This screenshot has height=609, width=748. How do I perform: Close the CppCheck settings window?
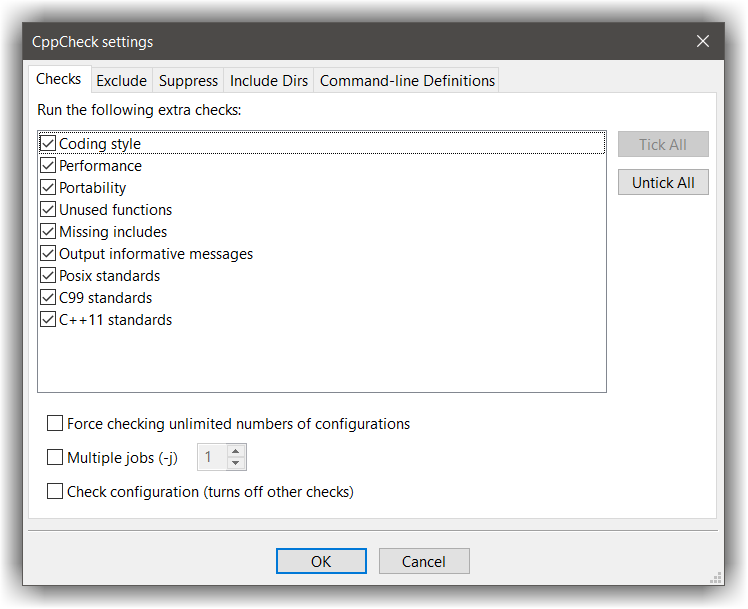[x=703, y=41]
